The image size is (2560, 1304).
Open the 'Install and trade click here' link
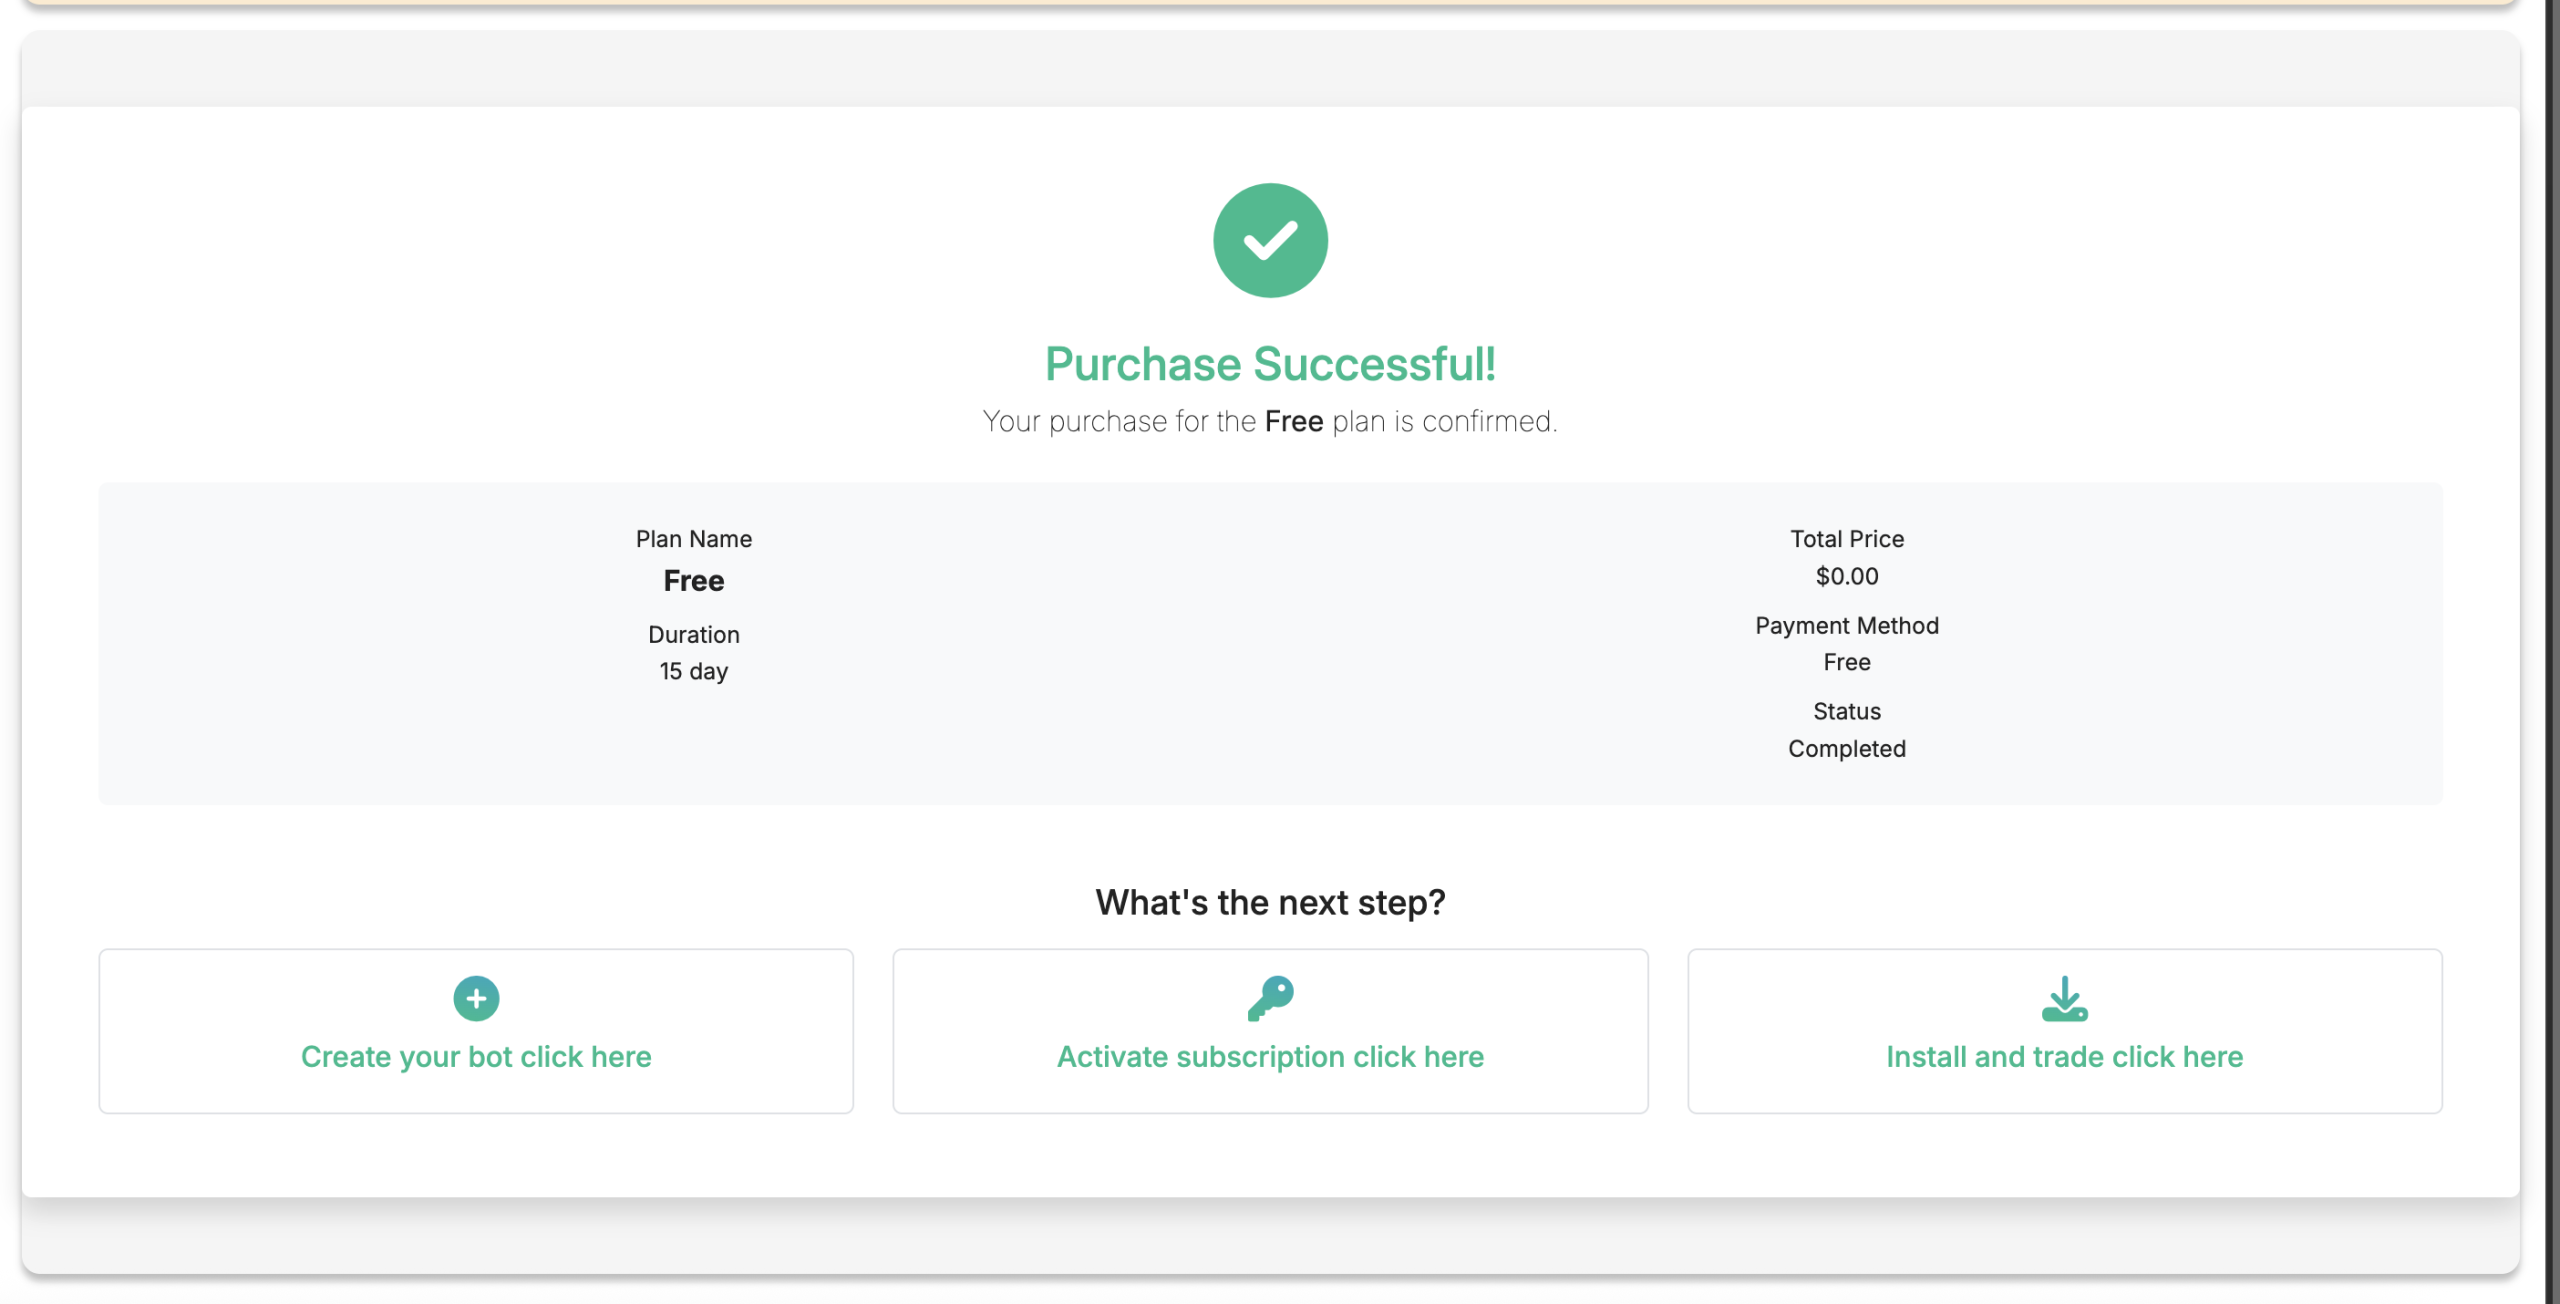pos(2064,1057)
